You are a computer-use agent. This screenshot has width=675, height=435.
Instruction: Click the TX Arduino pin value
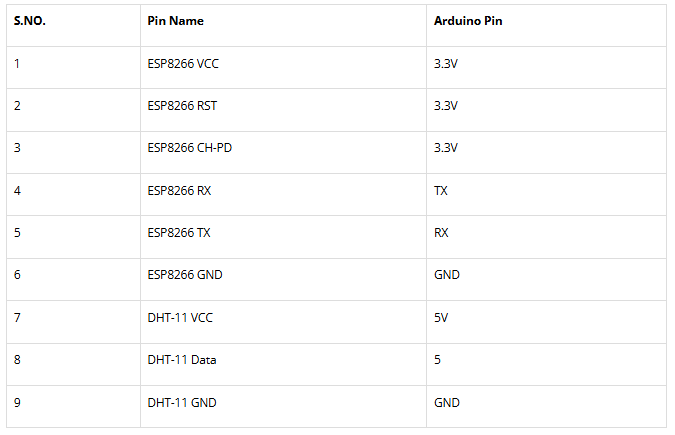click(x=441, y=190)
